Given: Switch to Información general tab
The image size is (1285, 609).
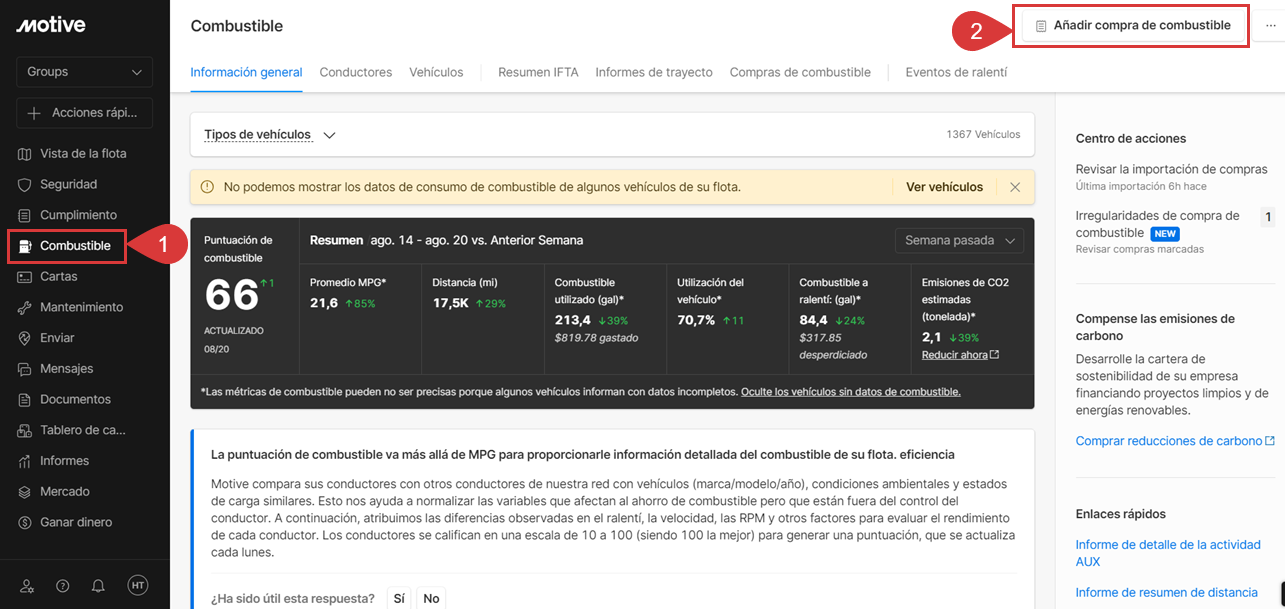Looking at the screenshot, I should [246, 72].
